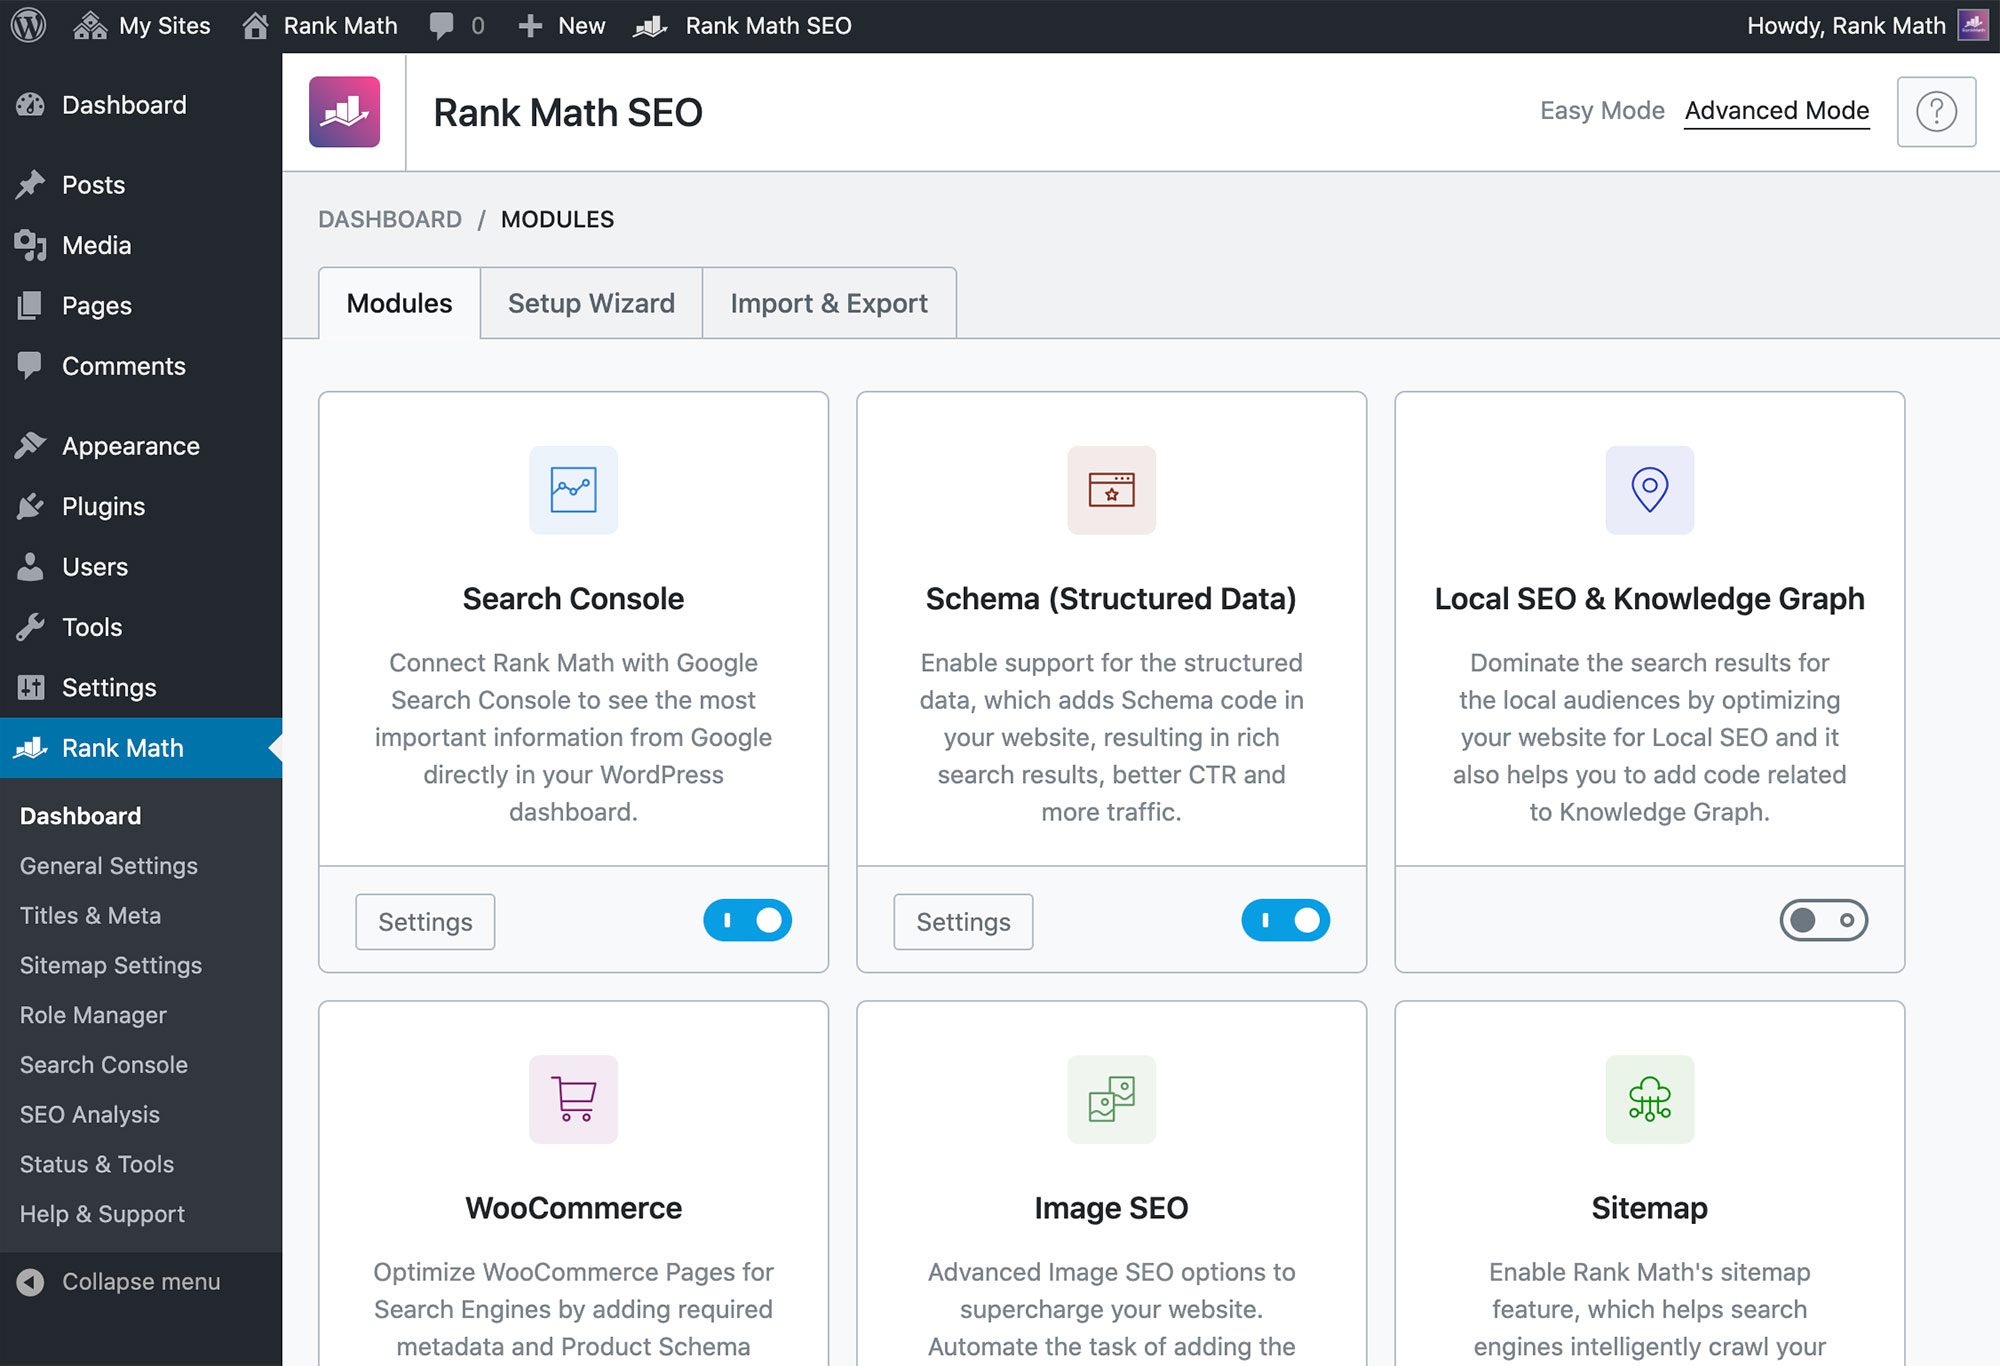Click the Local SEO Knowledge Graph icon
The image size is (2000, 1366).
click(x=1649, y=491)
